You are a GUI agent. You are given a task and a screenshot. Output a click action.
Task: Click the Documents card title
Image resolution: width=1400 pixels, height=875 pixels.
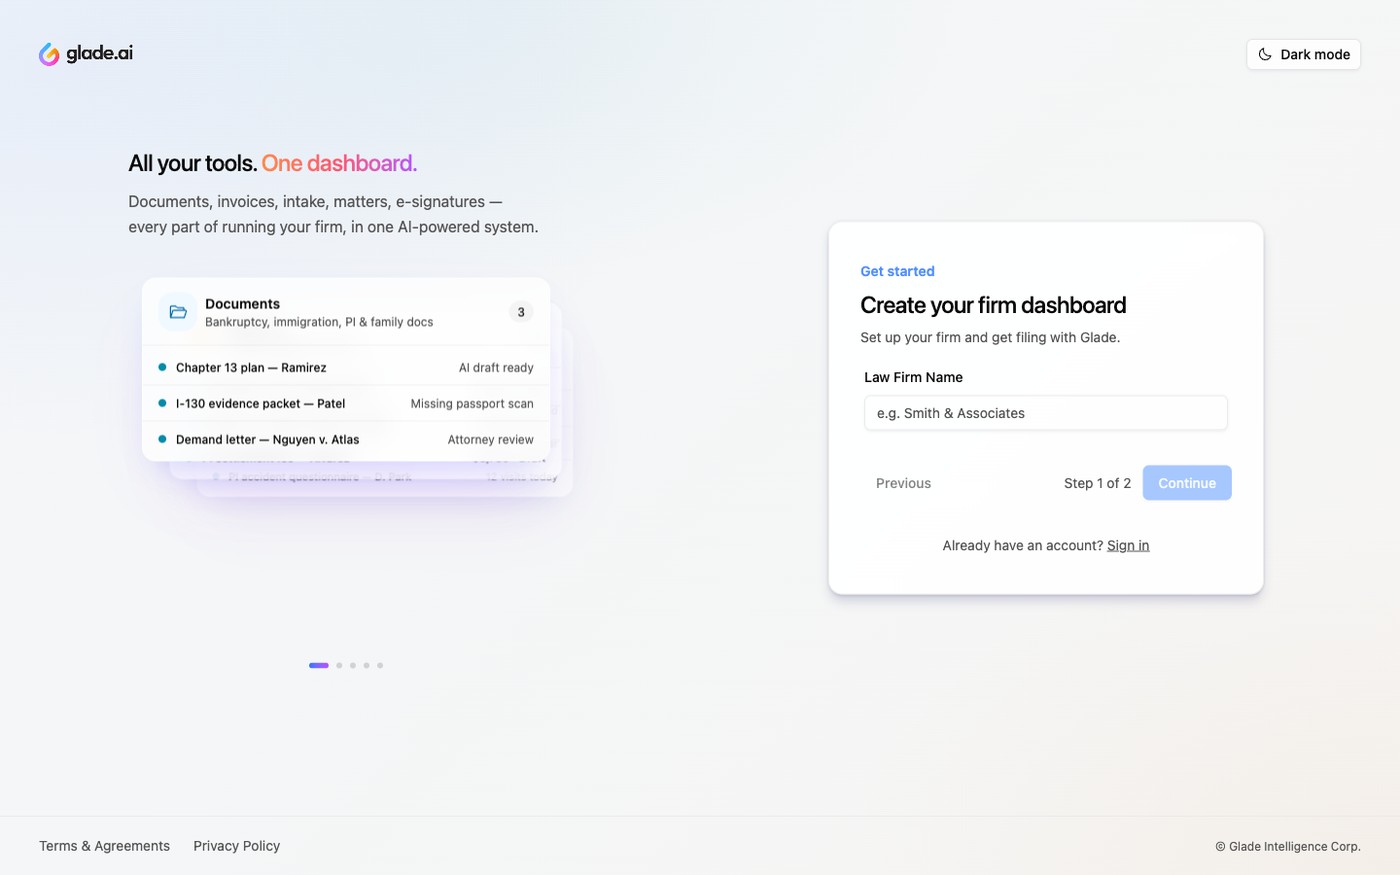[x=242, y=304]
